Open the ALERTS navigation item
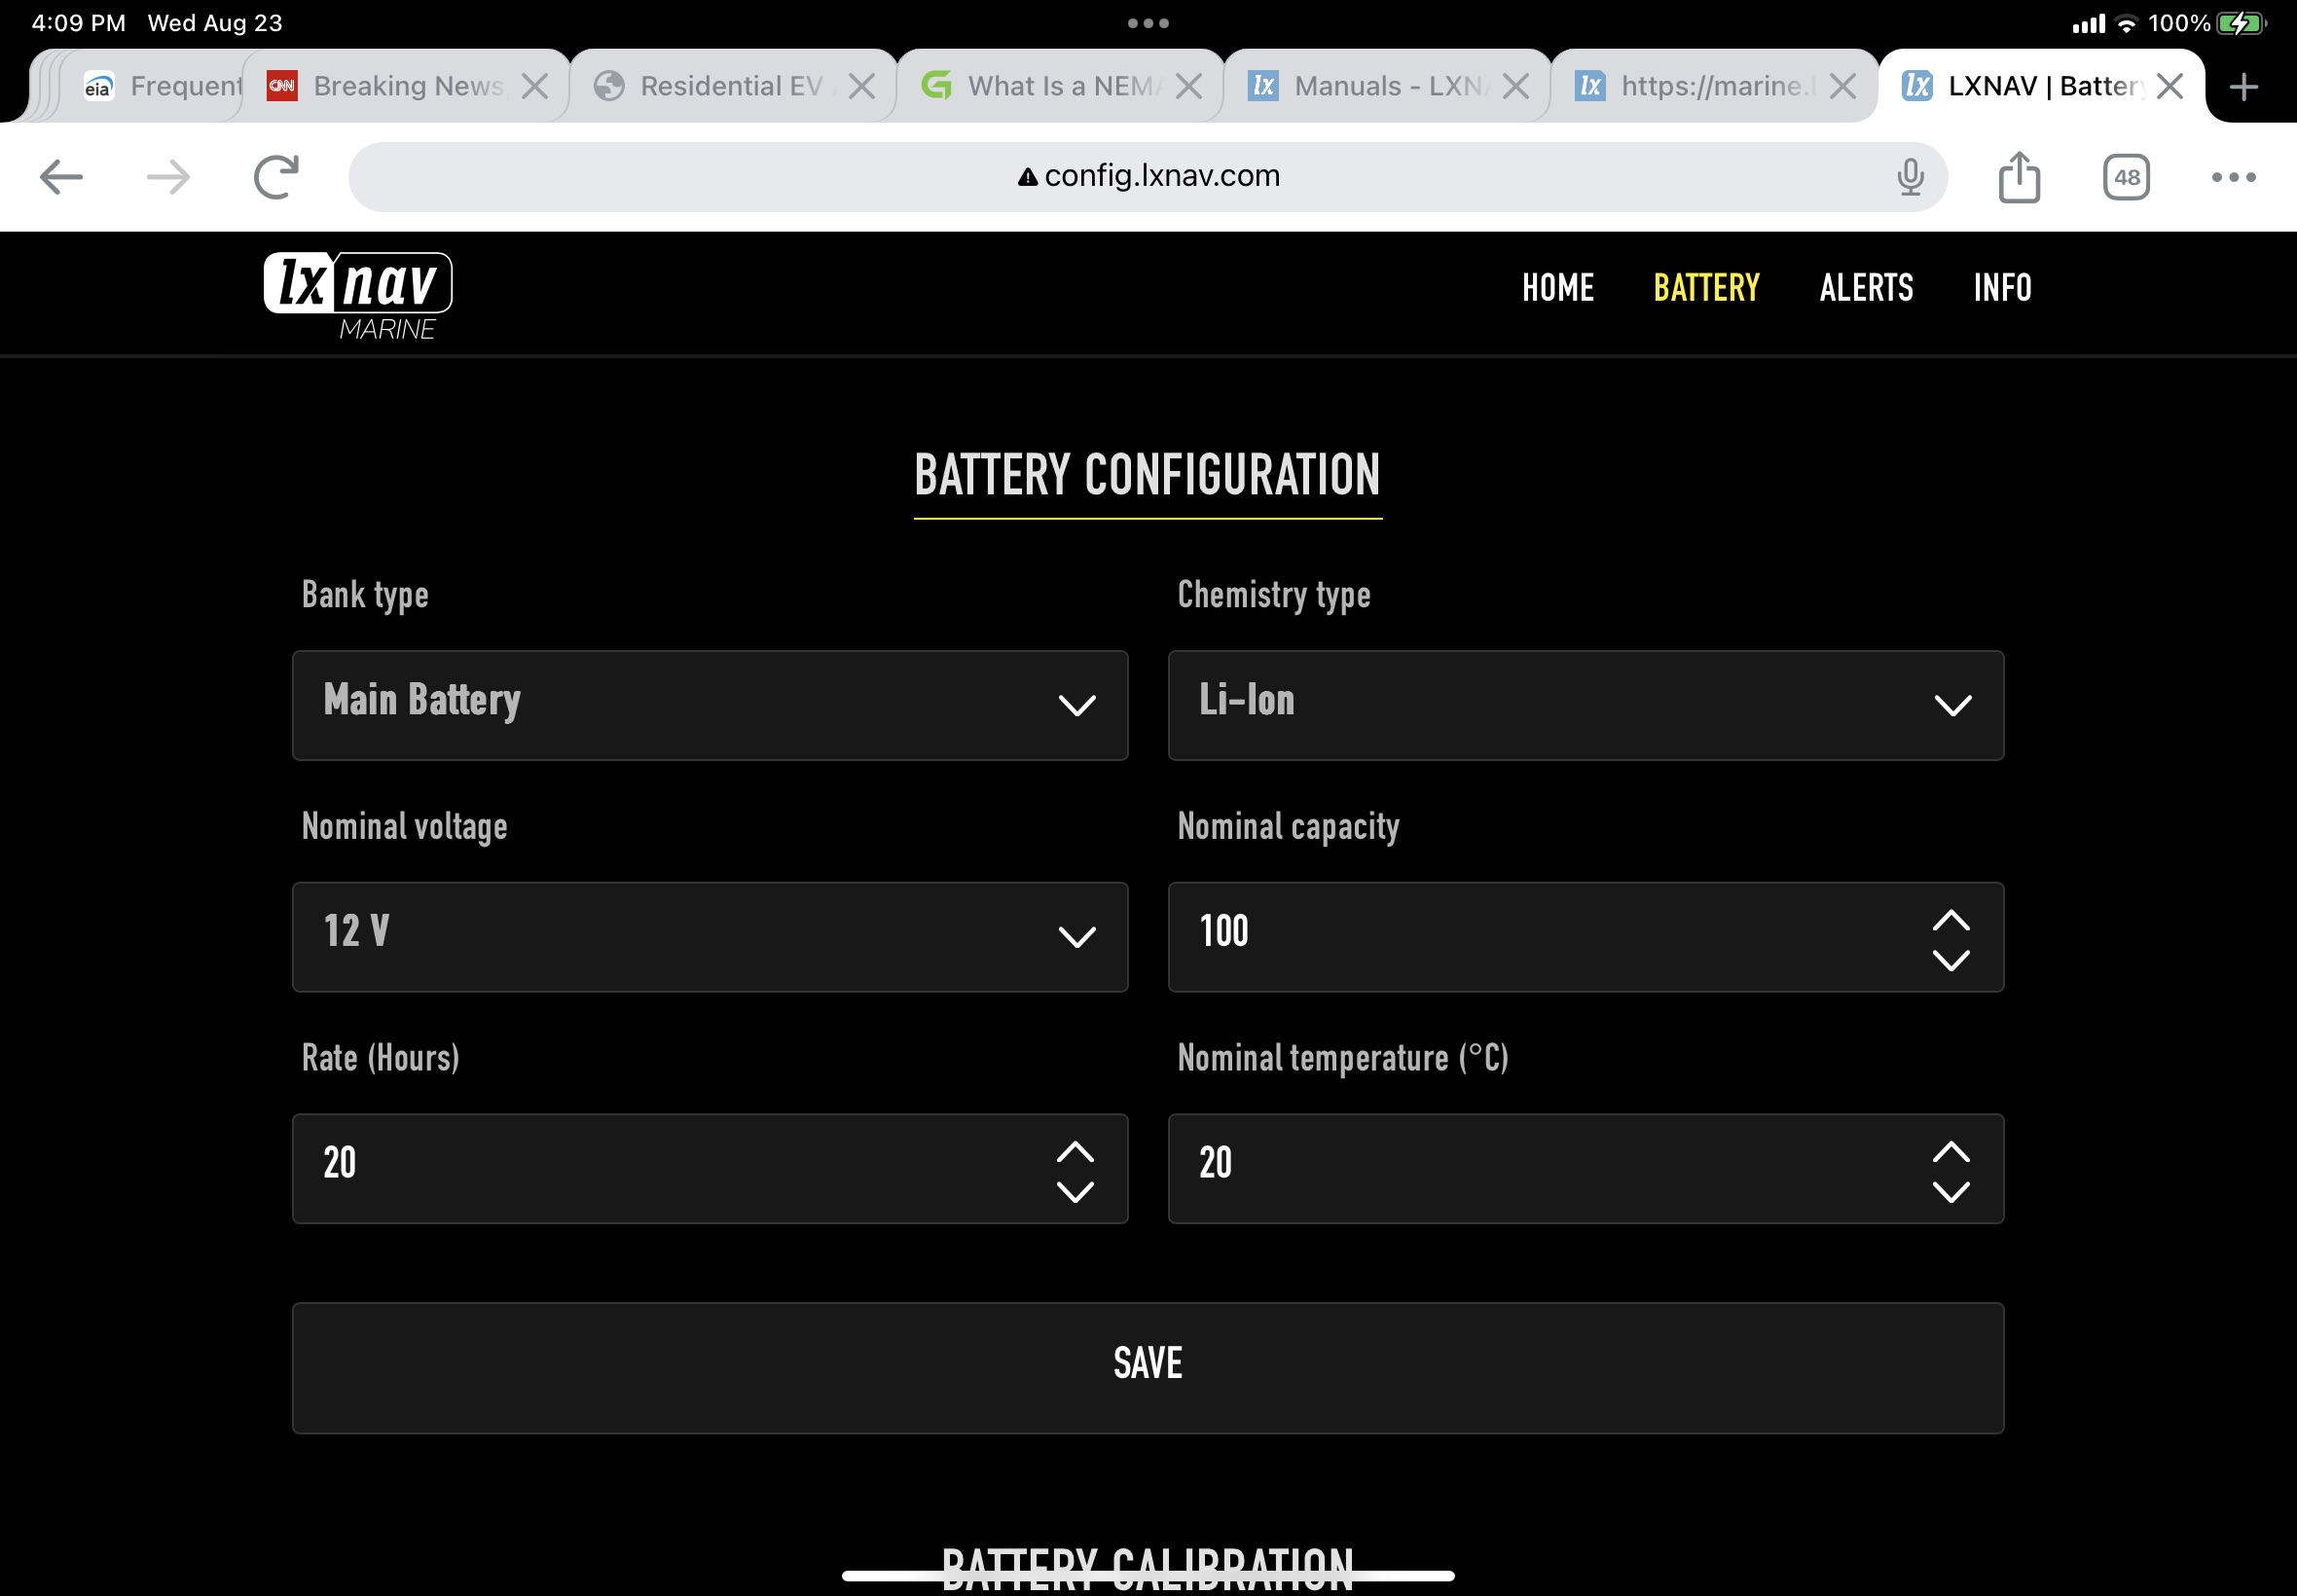The image size is (2297, 1596). tap(1866, 288)
